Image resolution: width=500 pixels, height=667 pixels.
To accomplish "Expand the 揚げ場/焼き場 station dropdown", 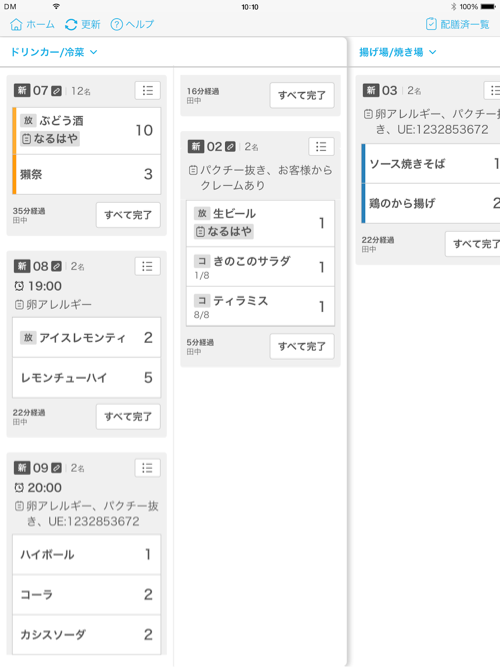I will pyautogui.click(x=398, y=52).
